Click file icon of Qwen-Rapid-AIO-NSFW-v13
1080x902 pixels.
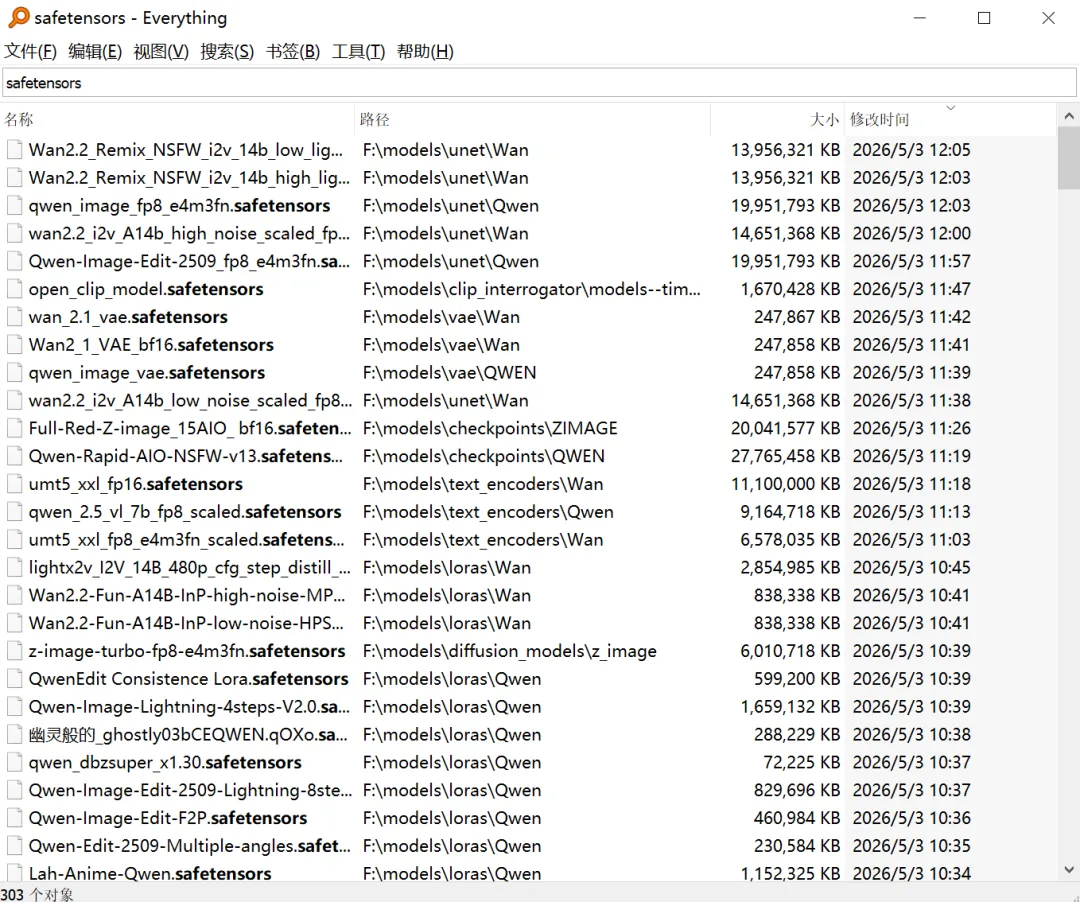pyautogui.click(x=14, y=457)
